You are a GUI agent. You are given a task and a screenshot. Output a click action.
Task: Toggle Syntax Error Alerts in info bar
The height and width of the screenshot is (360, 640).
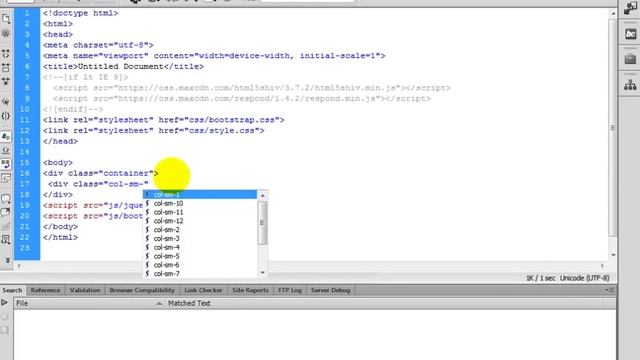tap(6, 178)
